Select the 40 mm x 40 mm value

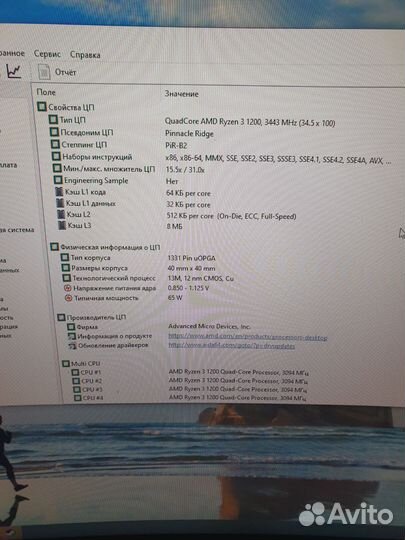[x=191, y=268]
